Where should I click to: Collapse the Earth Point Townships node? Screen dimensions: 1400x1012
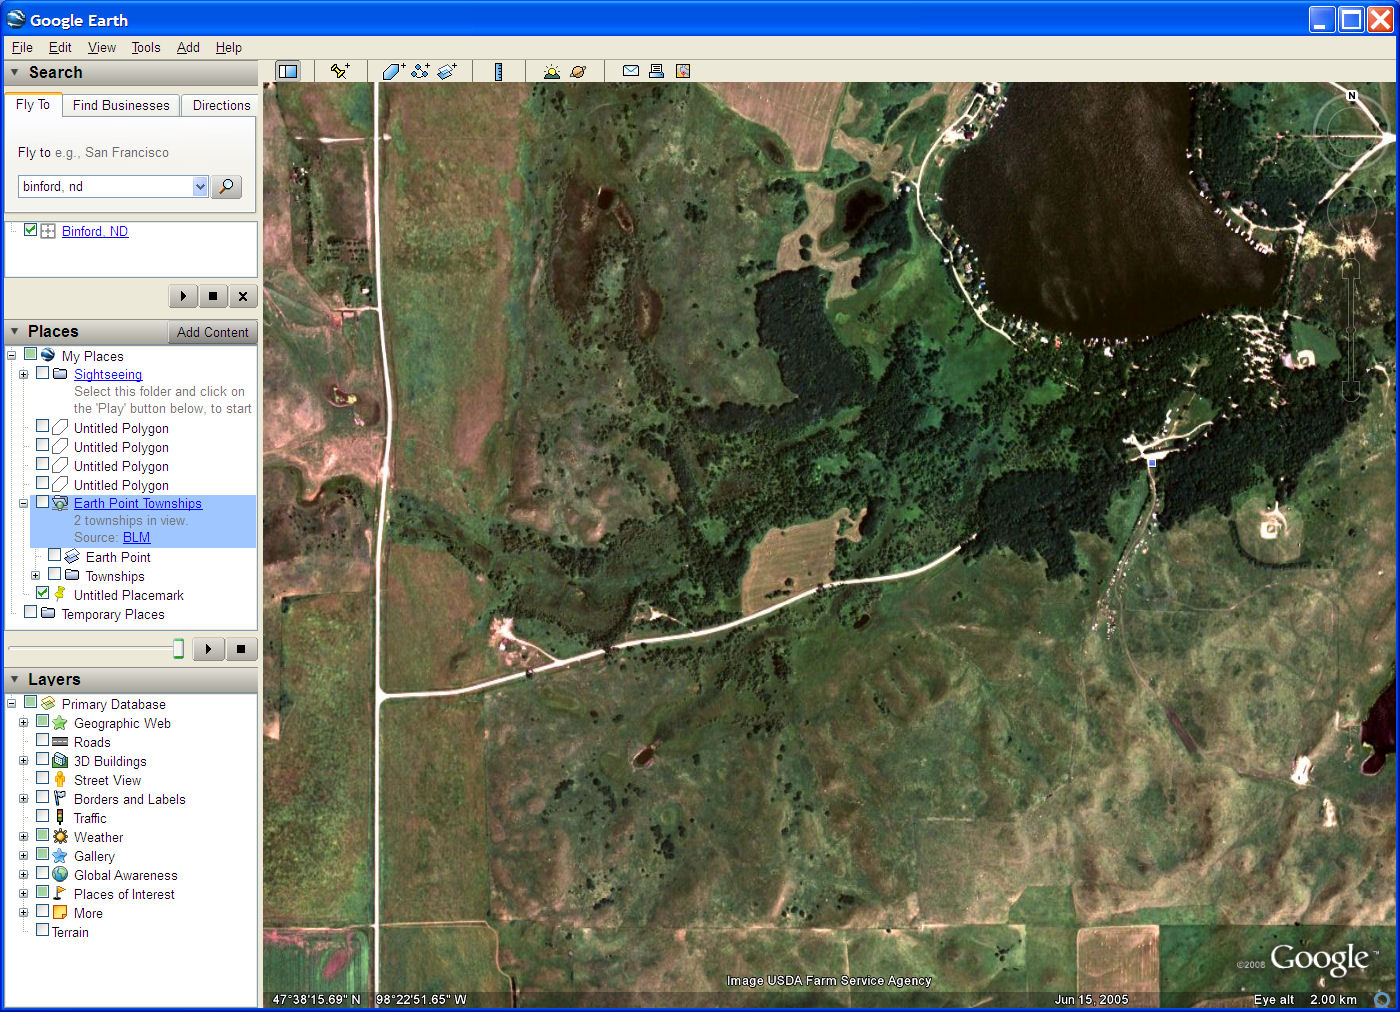coord(23,503)
